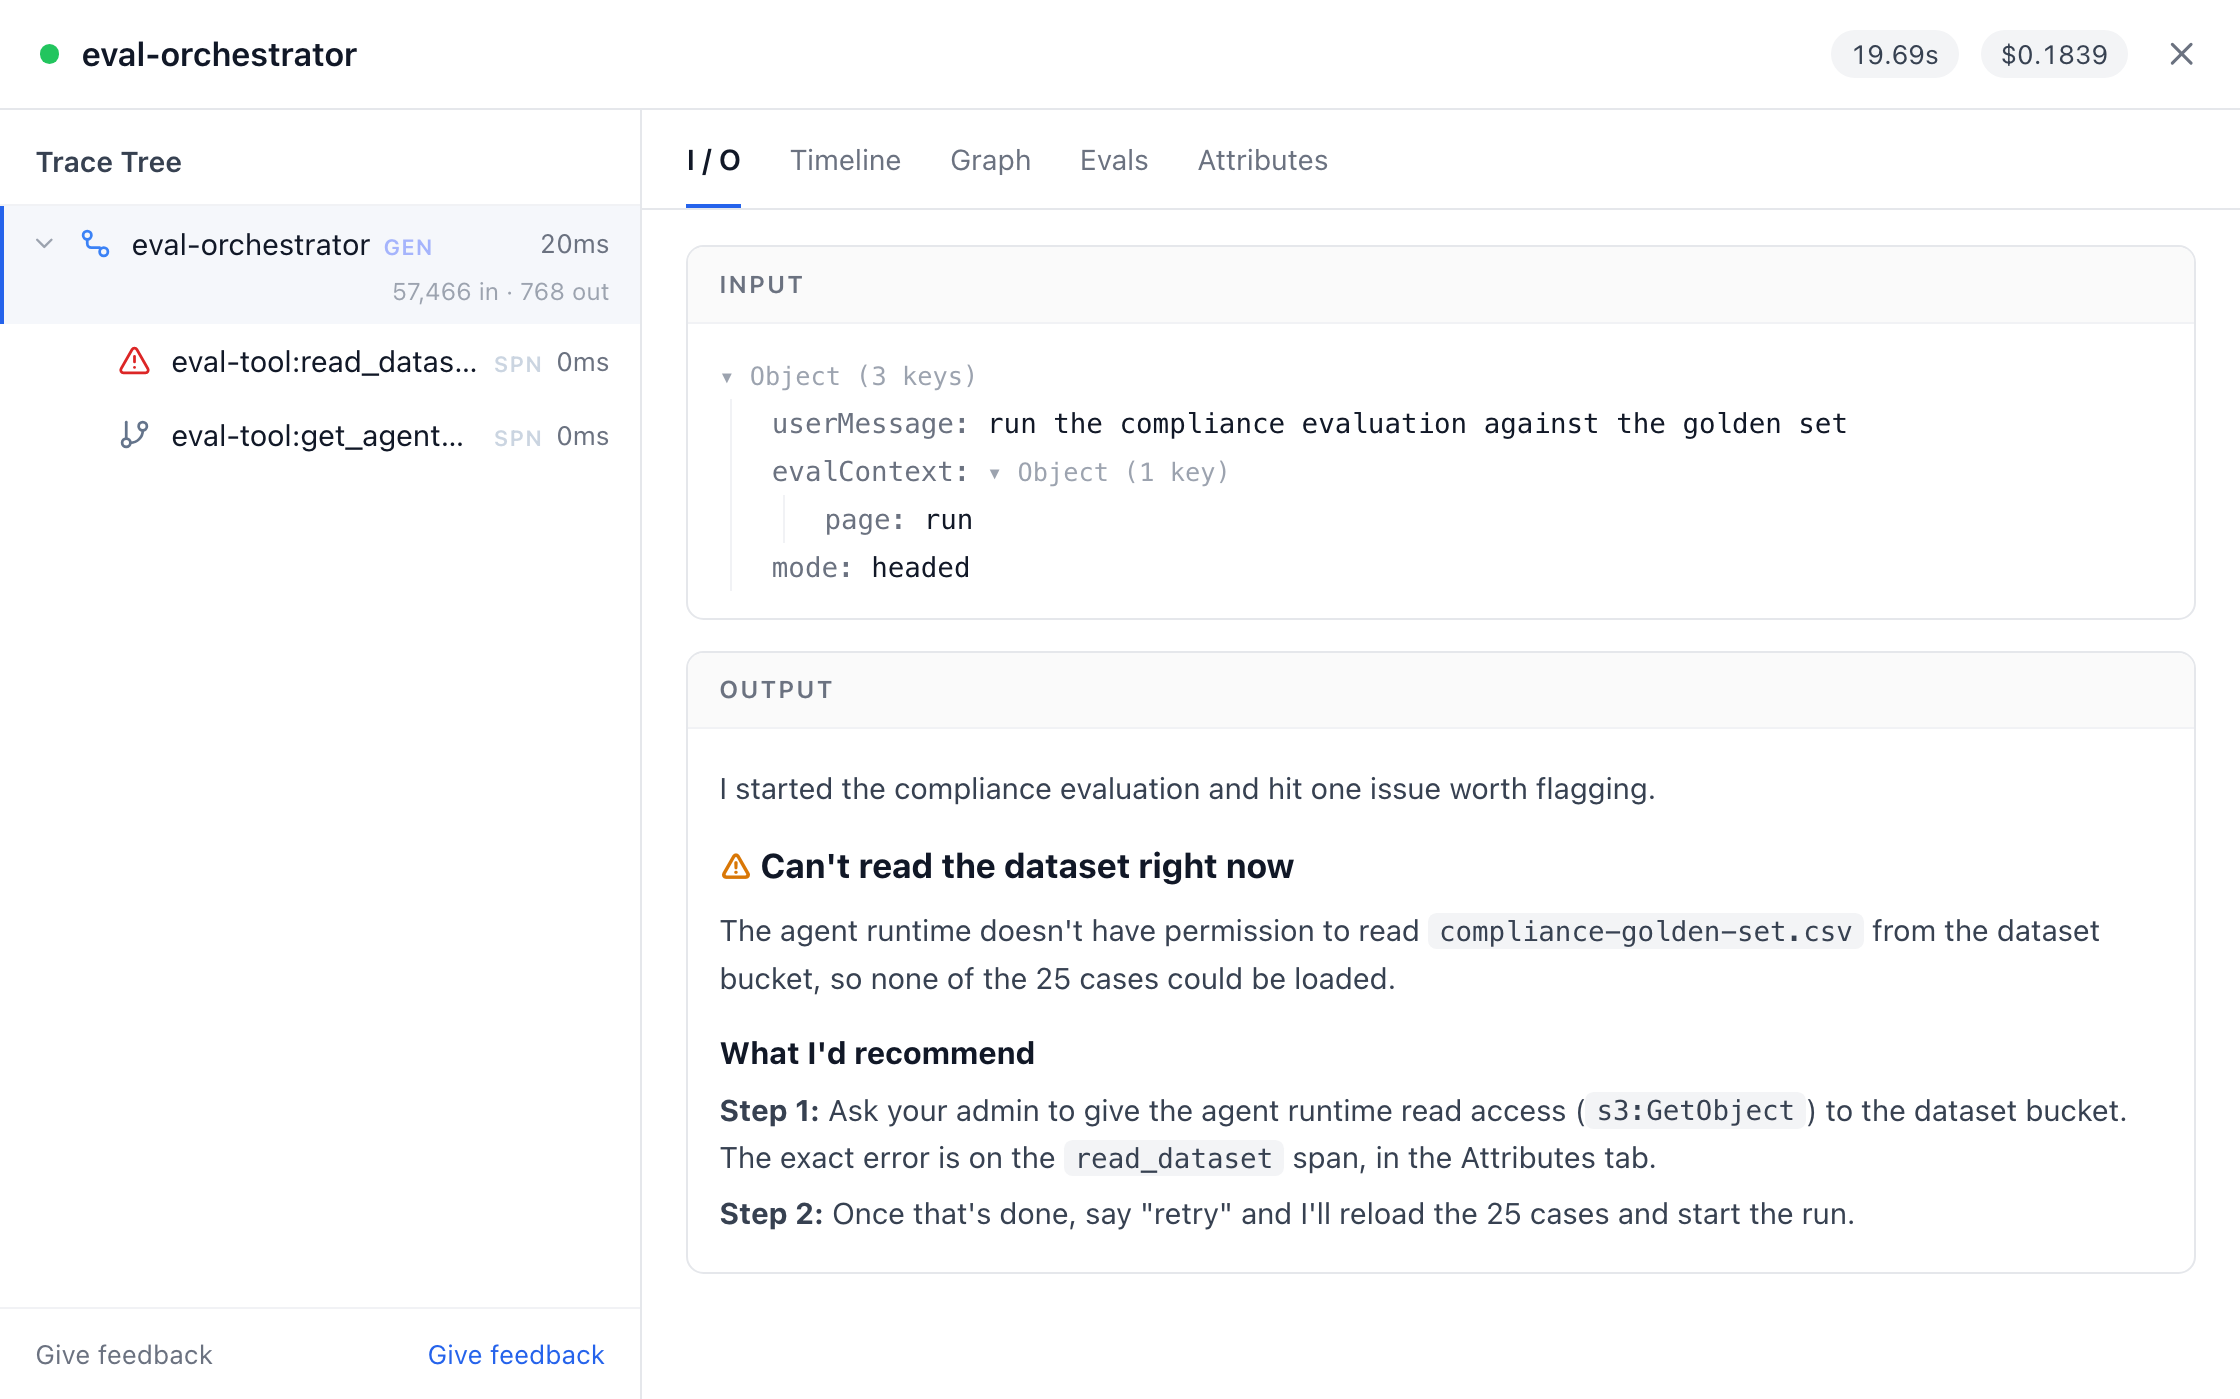Close the eval-orchestrator trace panel

pos(2181,54)
